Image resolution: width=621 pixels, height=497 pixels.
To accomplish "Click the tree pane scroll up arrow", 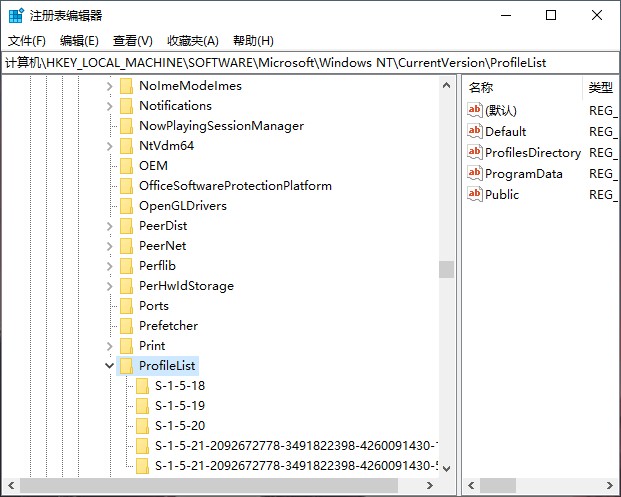I will click(x=446, y=85).
